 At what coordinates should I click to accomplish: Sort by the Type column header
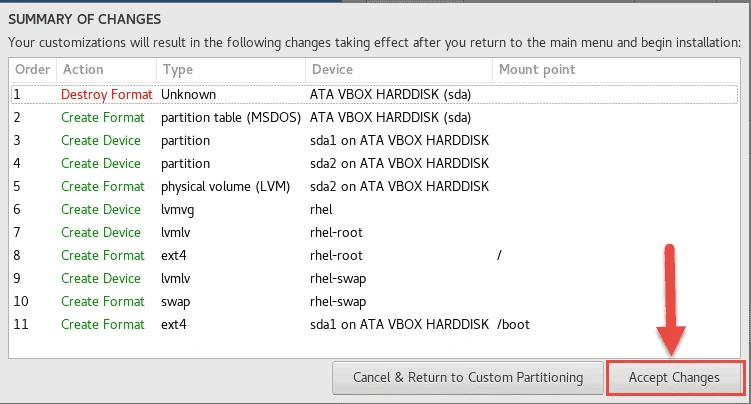click(x=229, y=70)
